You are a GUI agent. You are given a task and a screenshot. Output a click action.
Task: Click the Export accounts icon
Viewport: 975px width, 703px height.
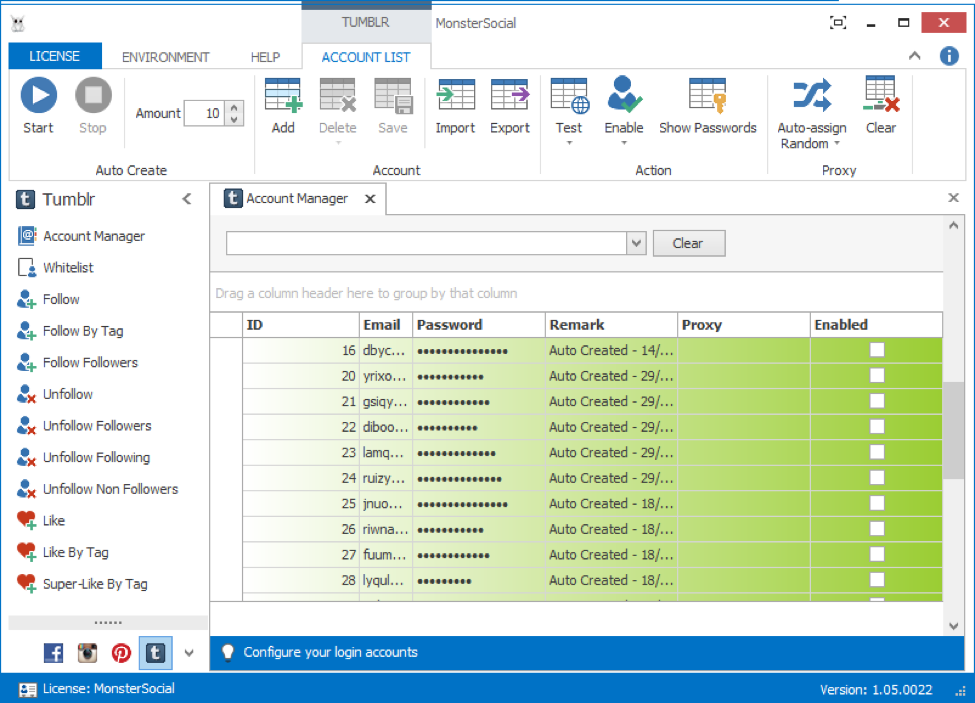pyautogui.click(x=510, y=96)
